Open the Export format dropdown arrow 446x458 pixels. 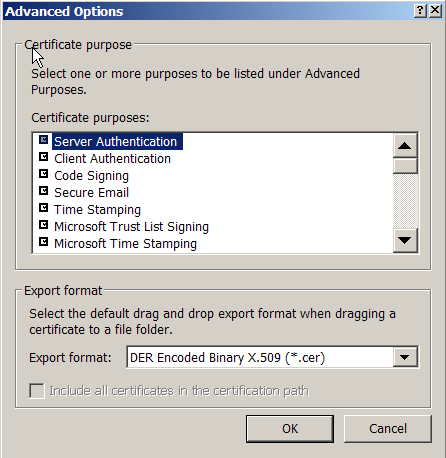pos(405,357)
